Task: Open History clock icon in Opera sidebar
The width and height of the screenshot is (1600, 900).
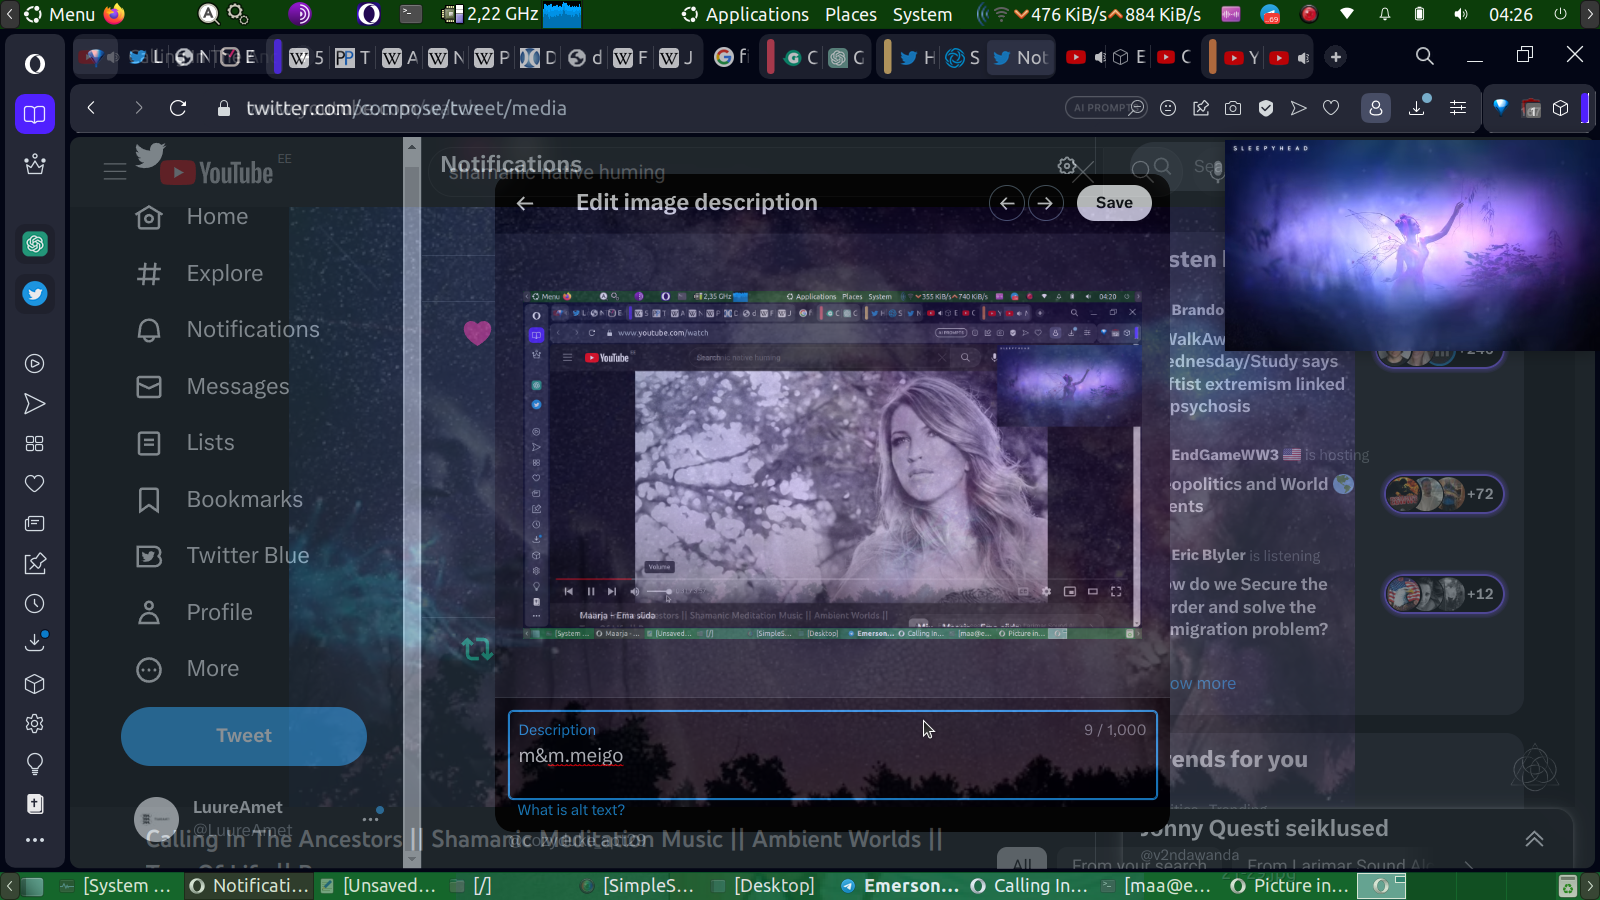Action: pyautogui.click(x=35, y=604)
